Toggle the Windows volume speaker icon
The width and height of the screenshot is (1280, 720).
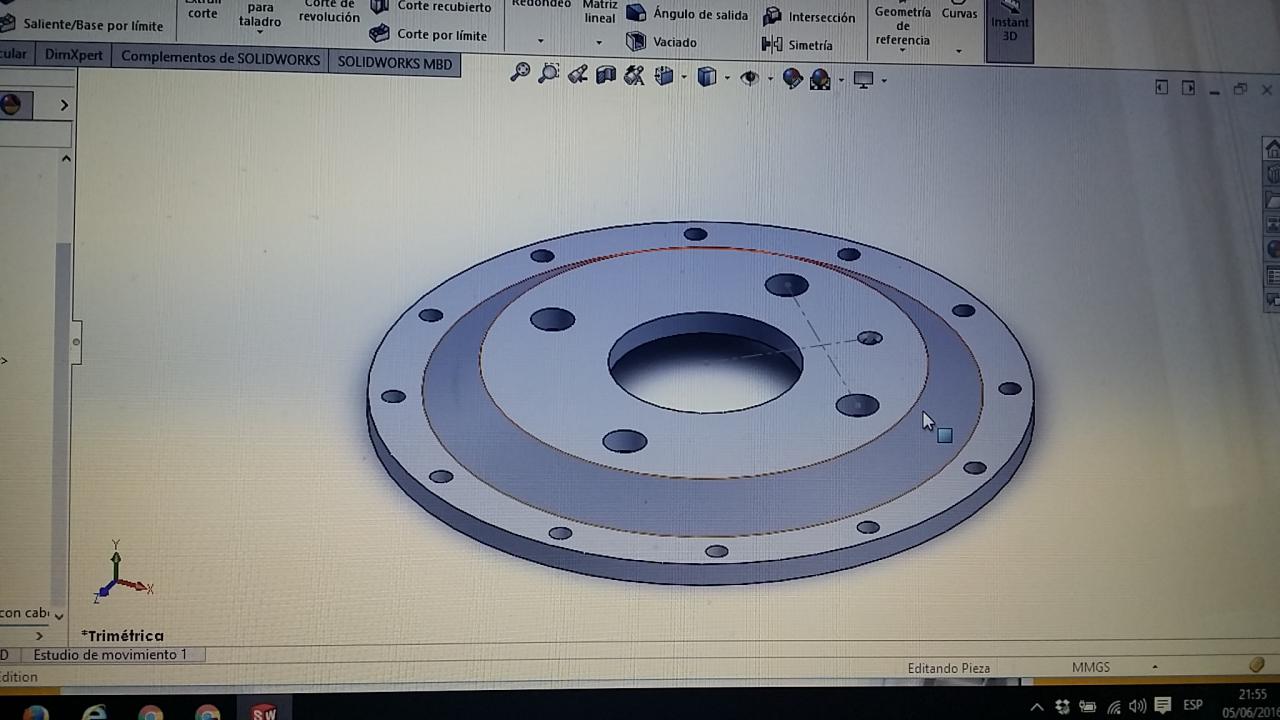click(x=1137, y=706)
